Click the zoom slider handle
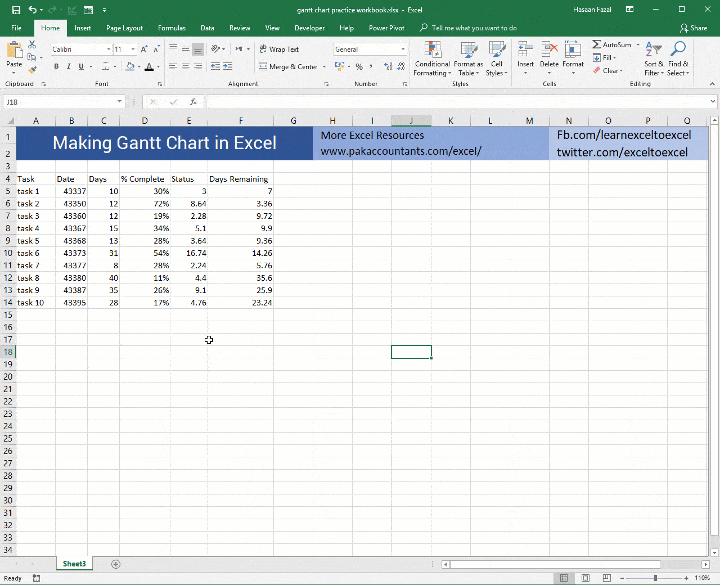This screenshot has width=720, height=585. coord(655,578)
